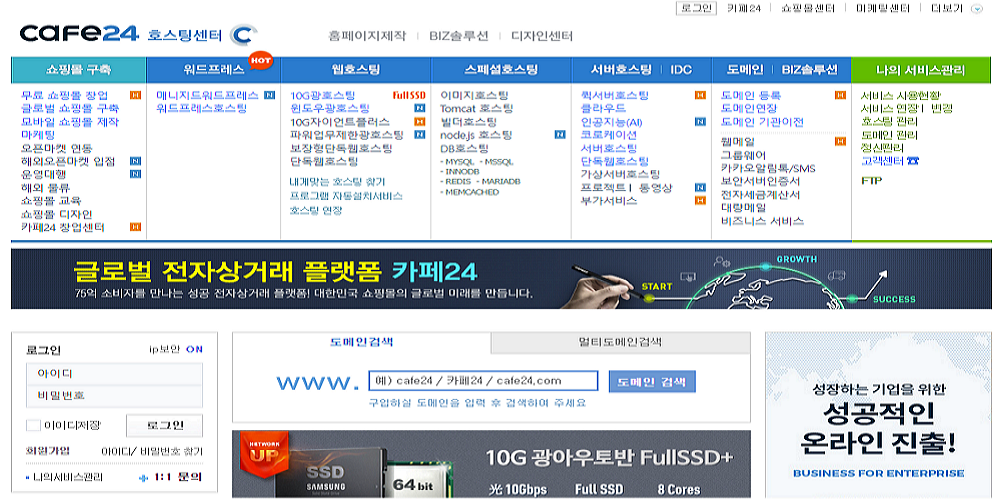The image size is (1000, 500).
Task: Open the 웹호스팅 menu tab
Action: (356, 70)
